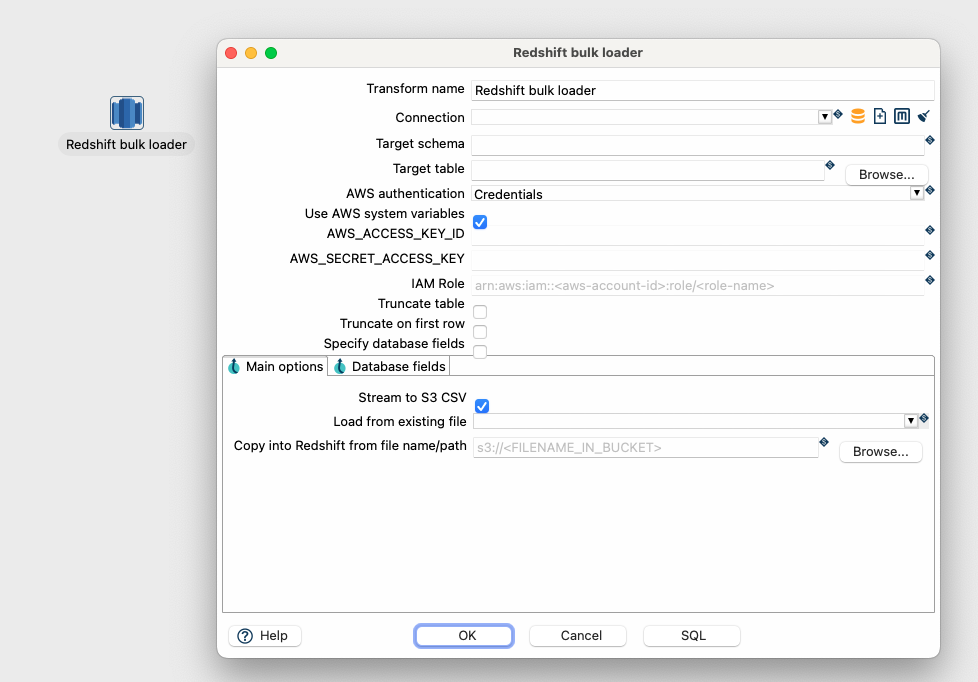Expand the AWS authentication dropdown
Viewport: 978px width, 682px height.
pos(916,194)
